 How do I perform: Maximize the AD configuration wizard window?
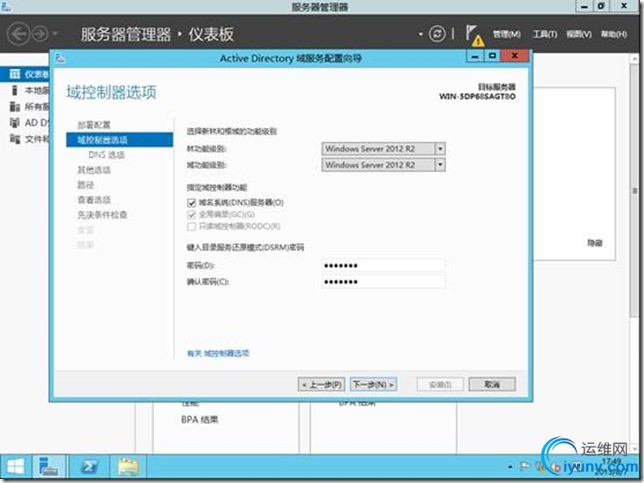pyautogui.click(x=492, y=56)
